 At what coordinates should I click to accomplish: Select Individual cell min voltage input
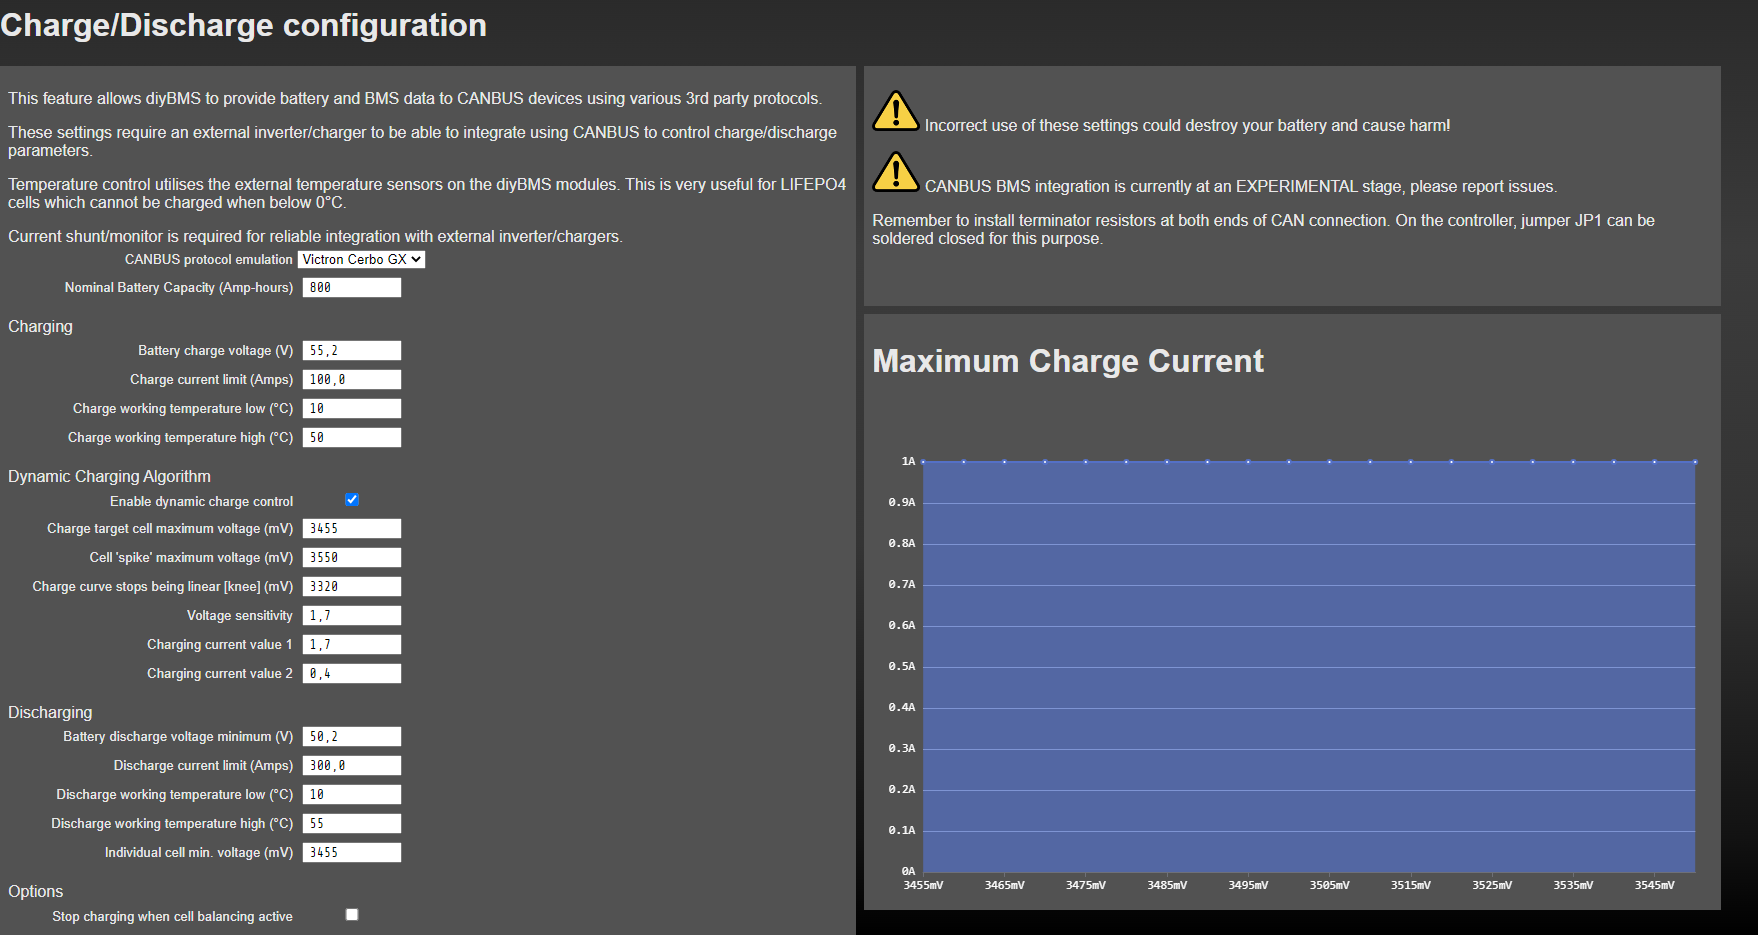click(x=351, y=852)
